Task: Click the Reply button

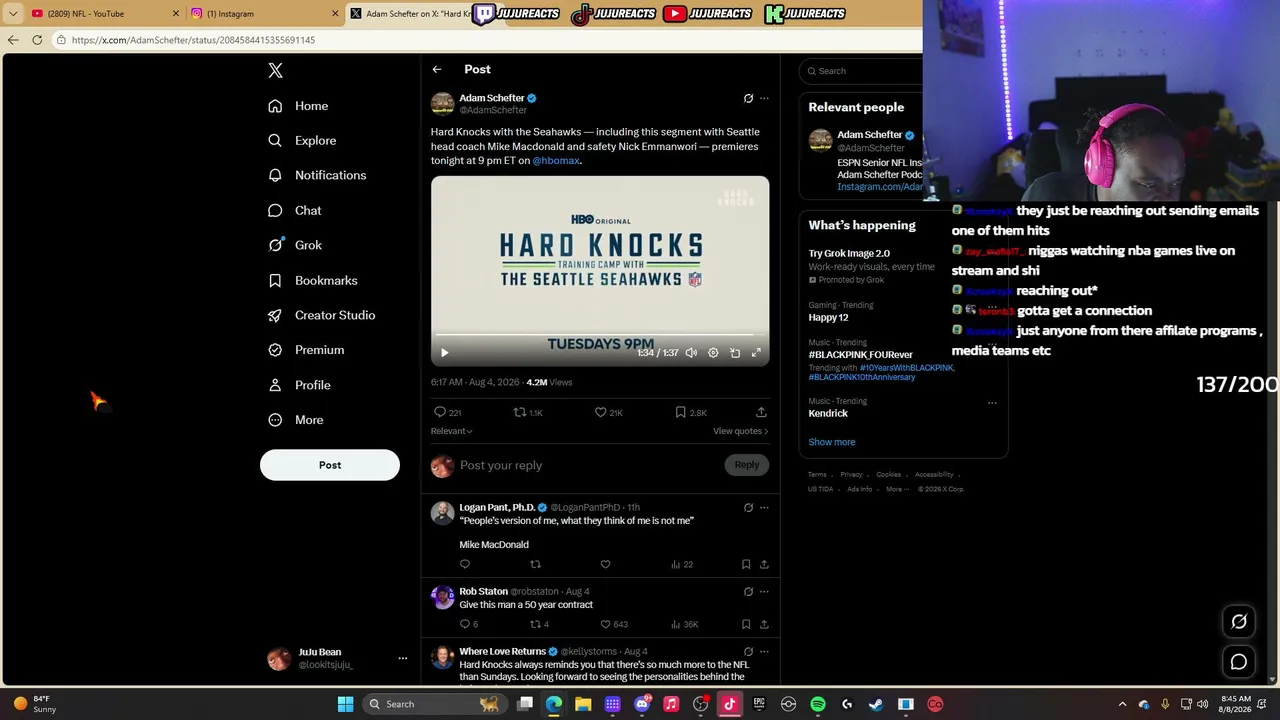Action: pyautogui.click(x=747, y=465)
